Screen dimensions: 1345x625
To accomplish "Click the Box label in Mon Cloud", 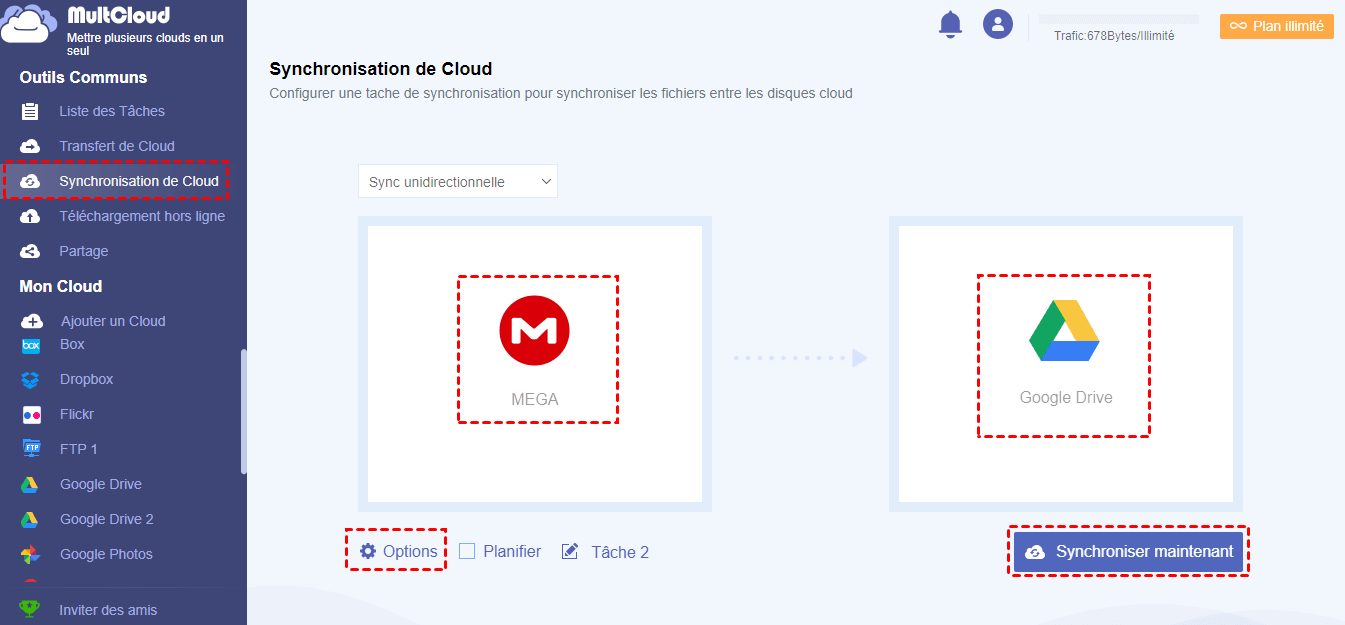I will click(72, 344).
